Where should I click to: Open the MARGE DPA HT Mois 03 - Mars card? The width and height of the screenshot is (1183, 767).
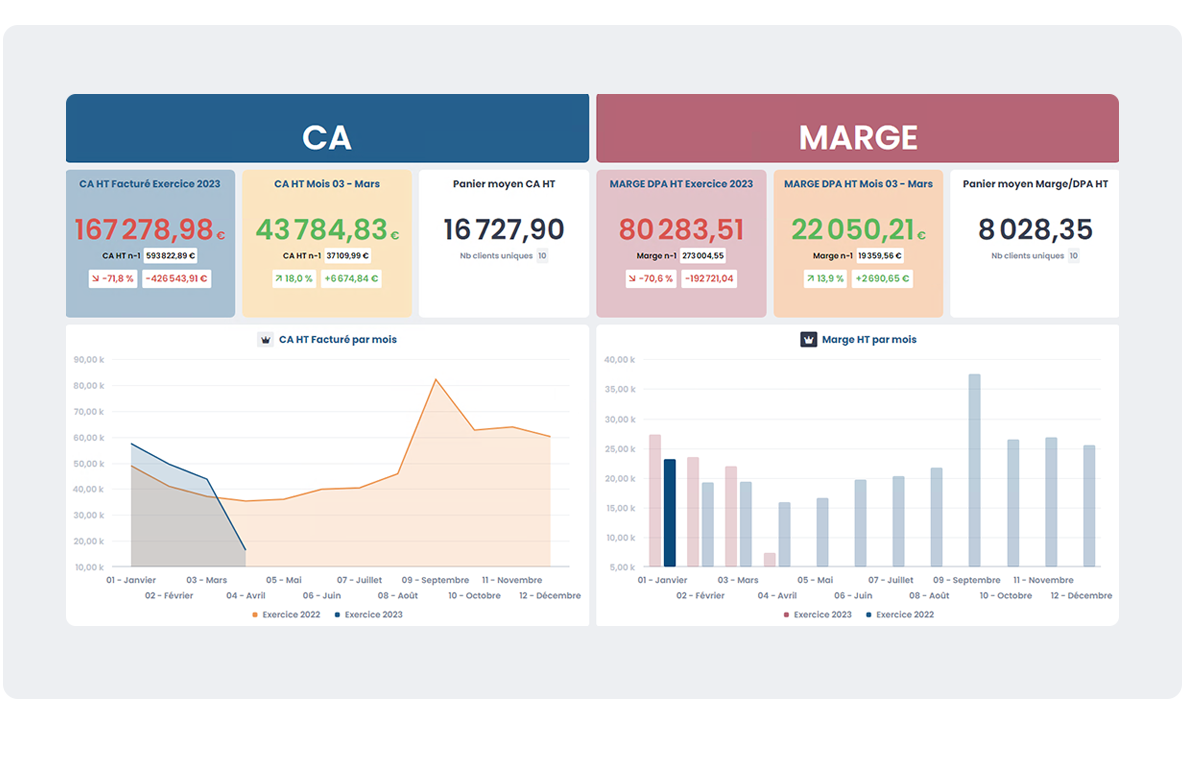tap(858, 243)
